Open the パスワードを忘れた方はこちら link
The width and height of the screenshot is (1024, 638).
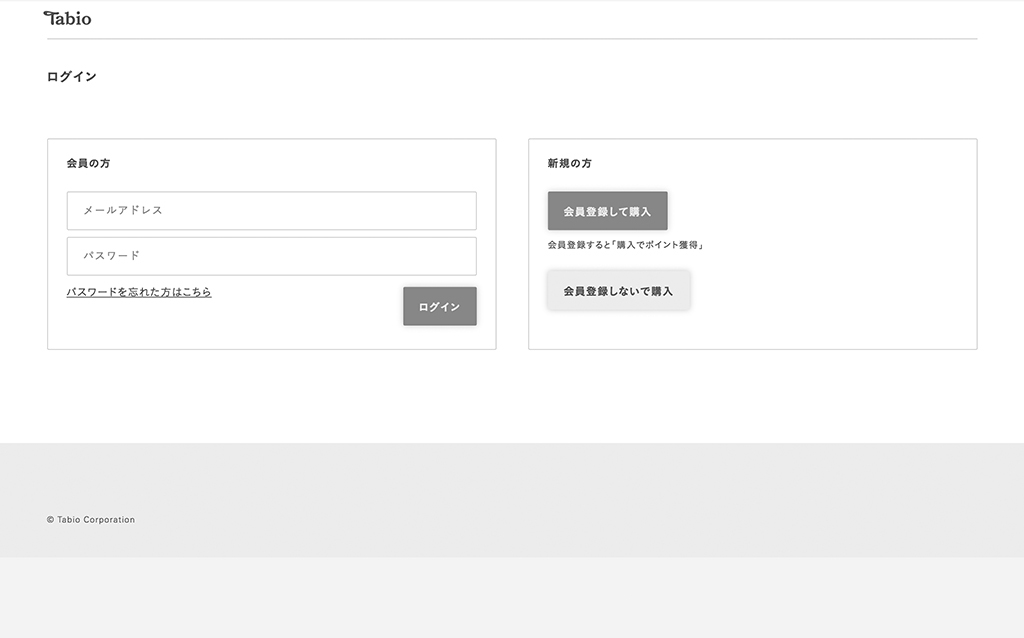tap(139, 292)
